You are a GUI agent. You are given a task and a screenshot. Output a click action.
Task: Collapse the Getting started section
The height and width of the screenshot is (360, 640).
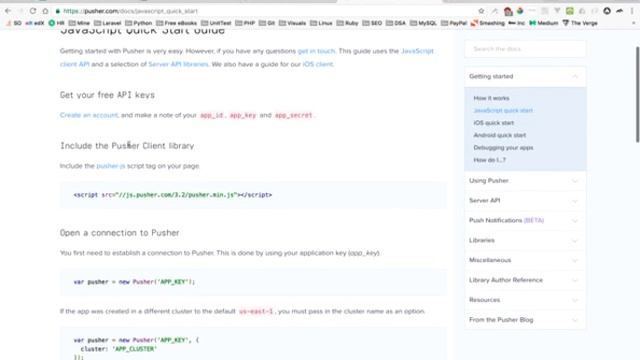(525, 76)
